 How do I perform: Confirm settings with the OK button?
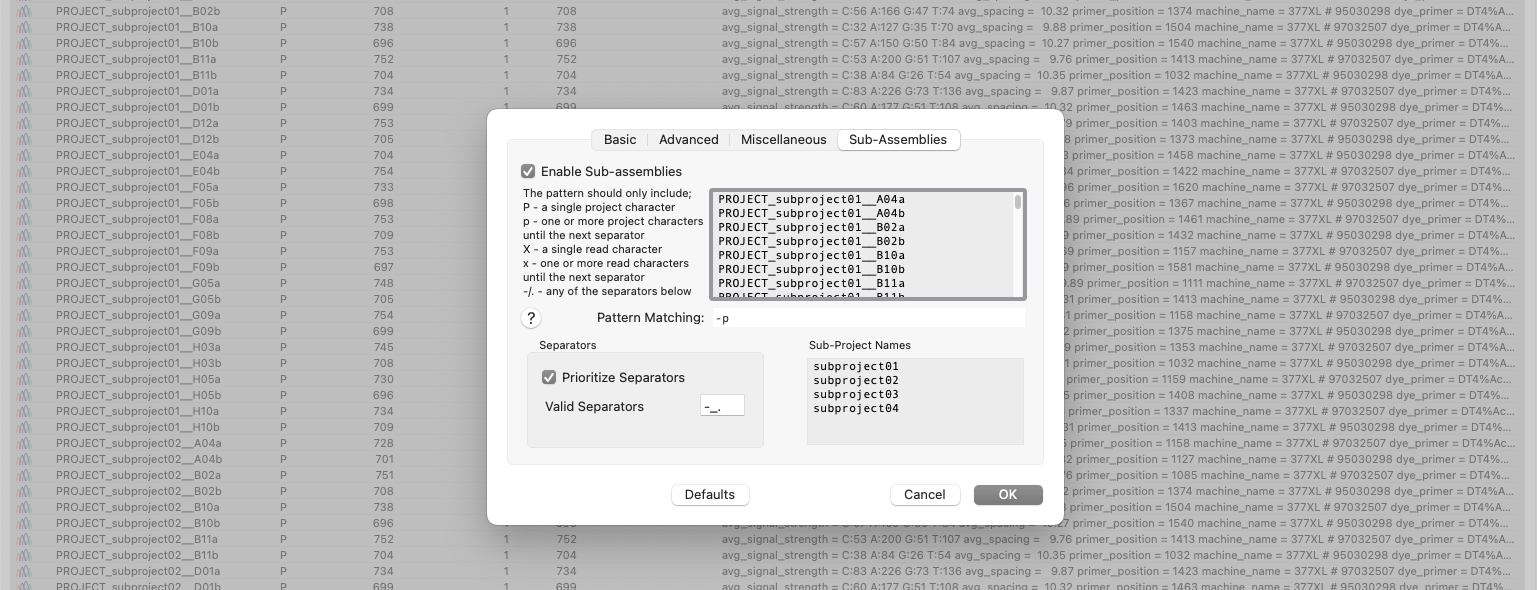point(1007,494)
